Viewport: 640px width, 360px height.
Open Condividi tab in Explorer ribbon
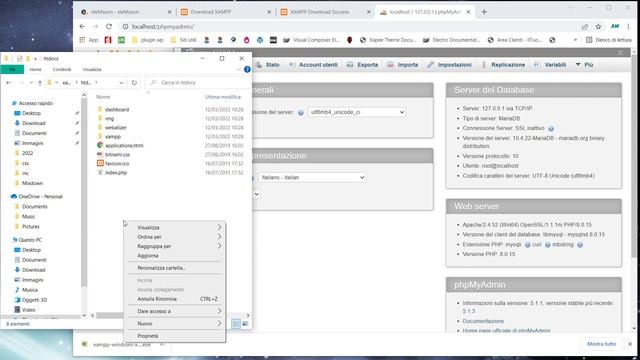62,69
